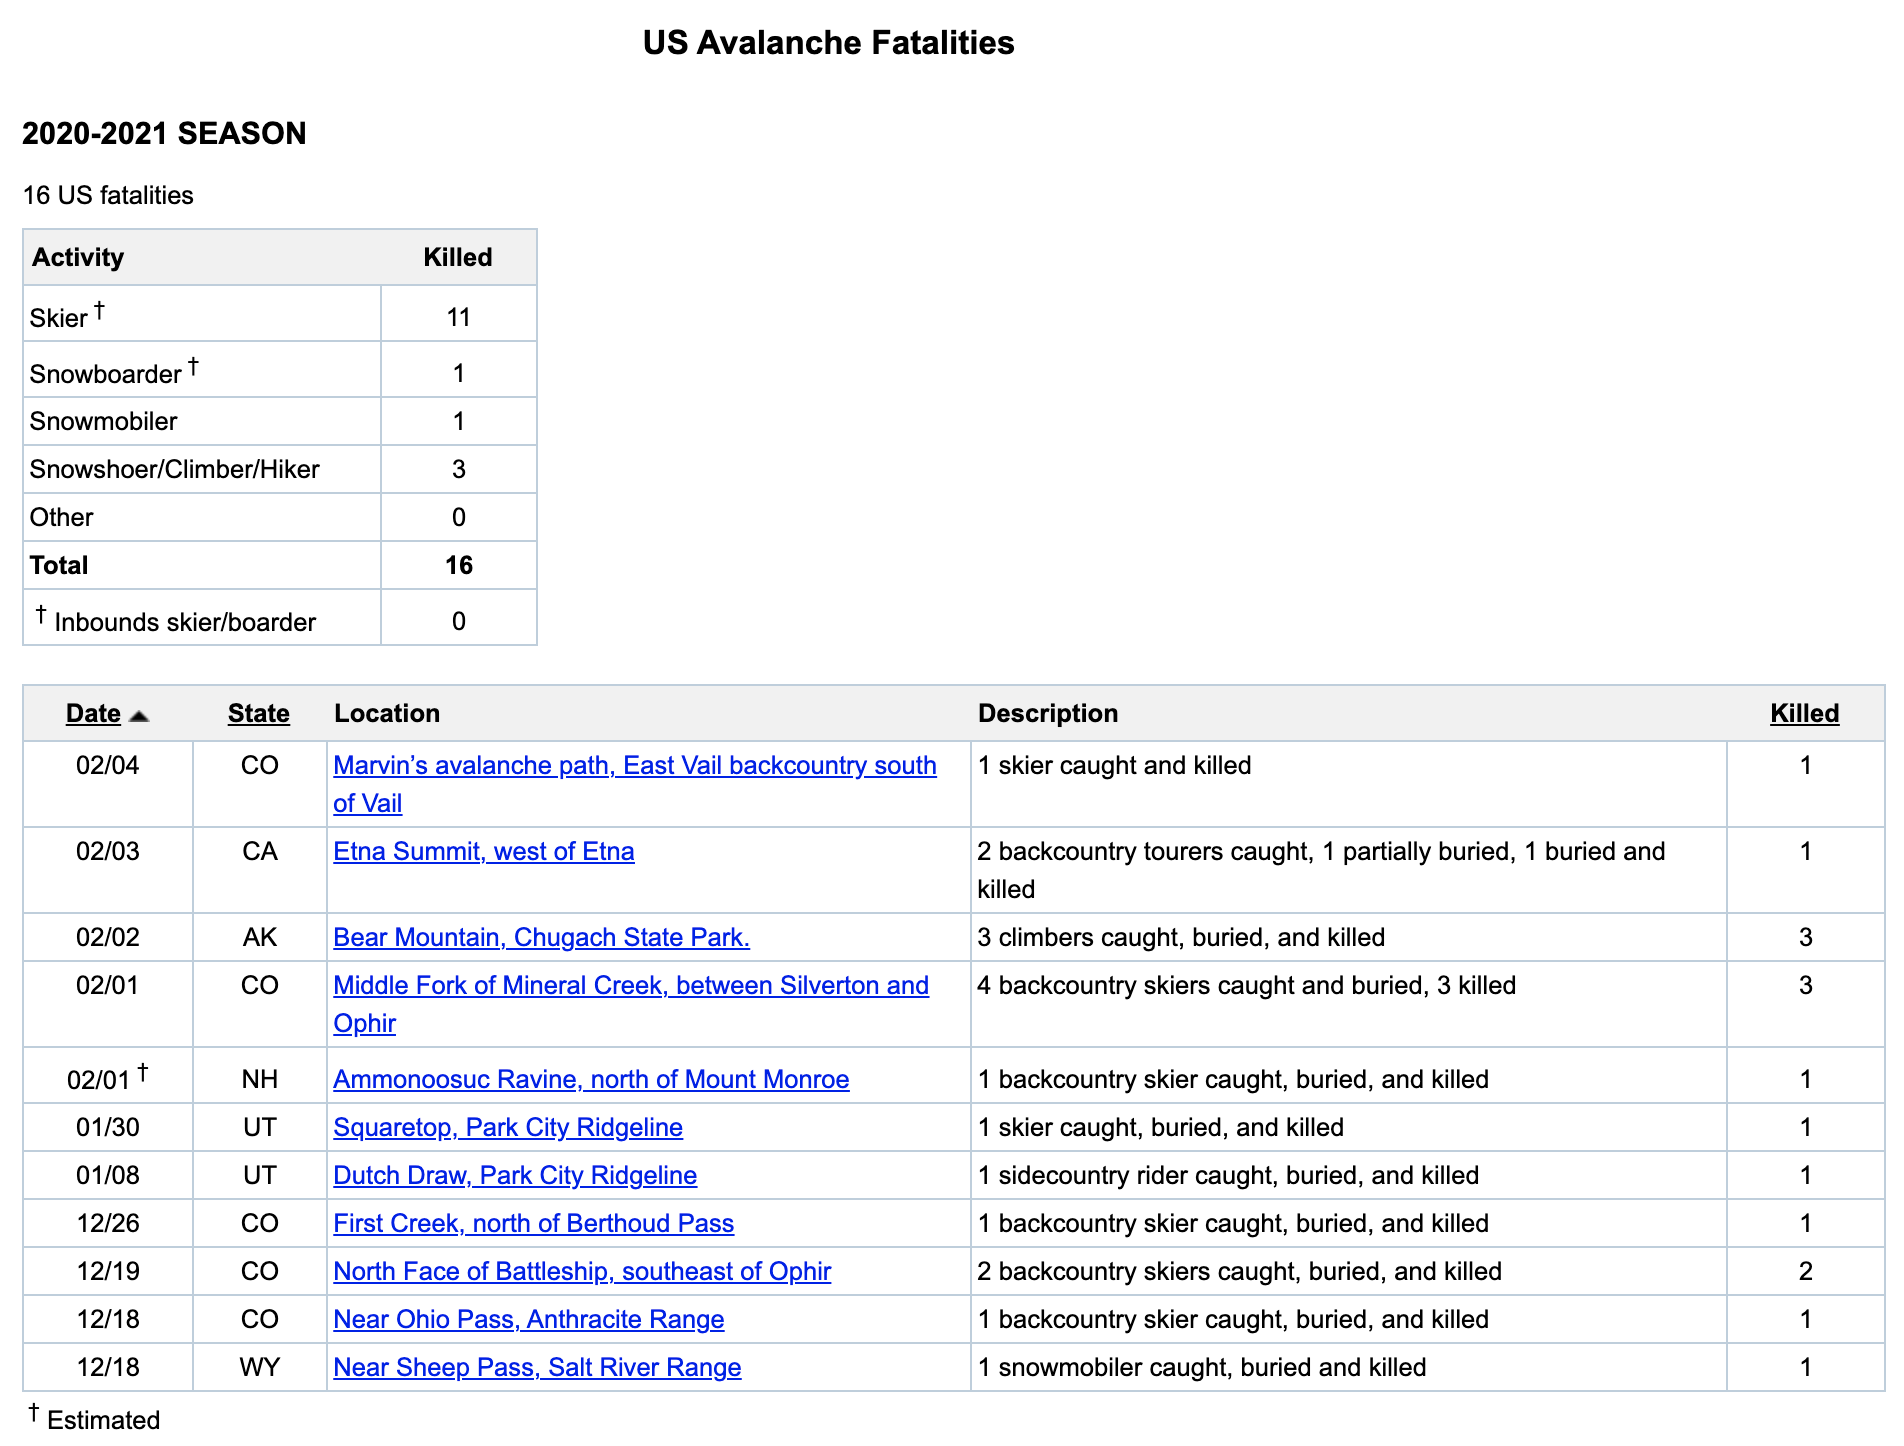Click the 12/26 date cell
The height and width of the screenshot is (1446, 1904).
pyautogui.click(x=108, y=1223)
